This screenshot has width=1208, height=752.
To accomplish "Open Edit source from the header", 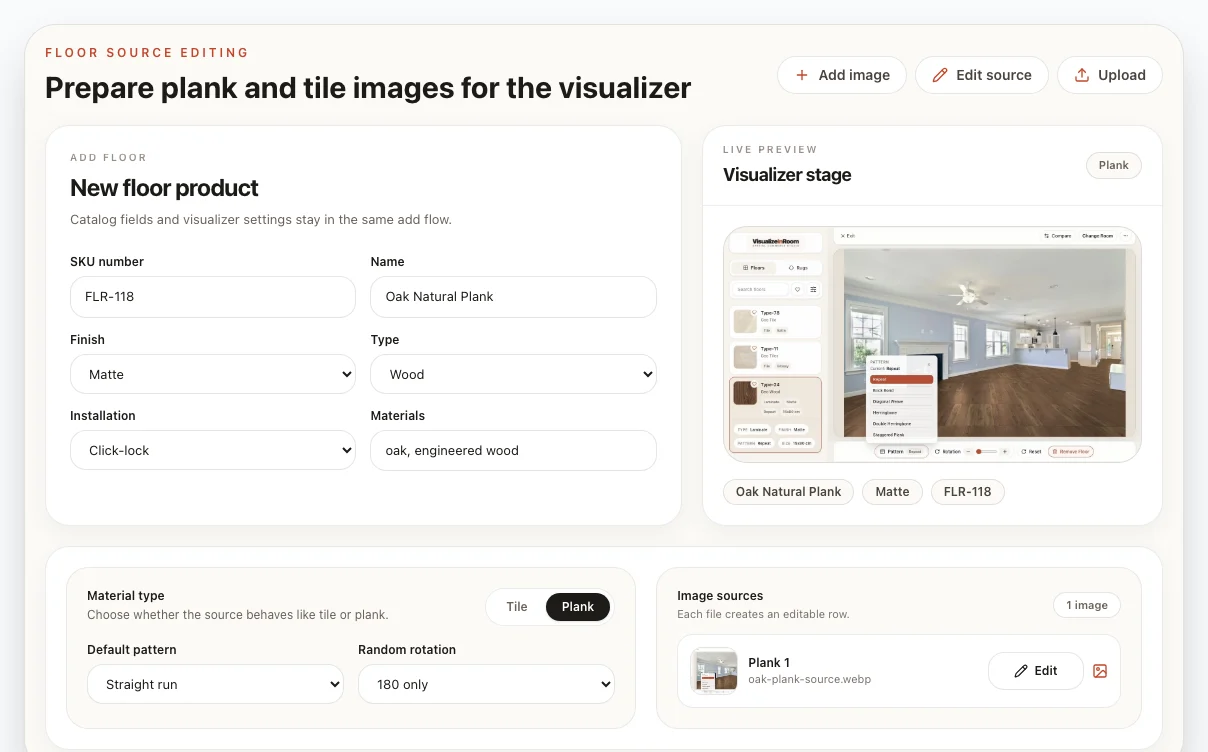I will tap(981, 75).
